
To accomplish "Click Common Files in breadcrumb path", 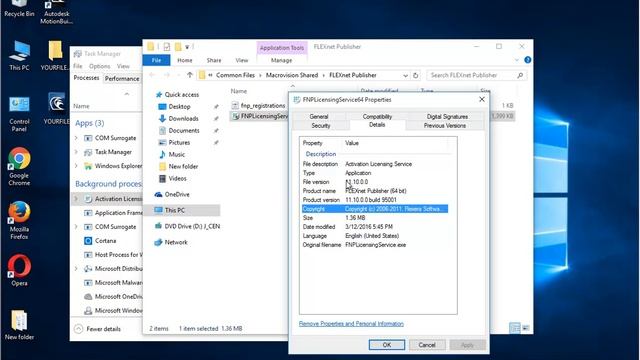I will click(235, 75).
